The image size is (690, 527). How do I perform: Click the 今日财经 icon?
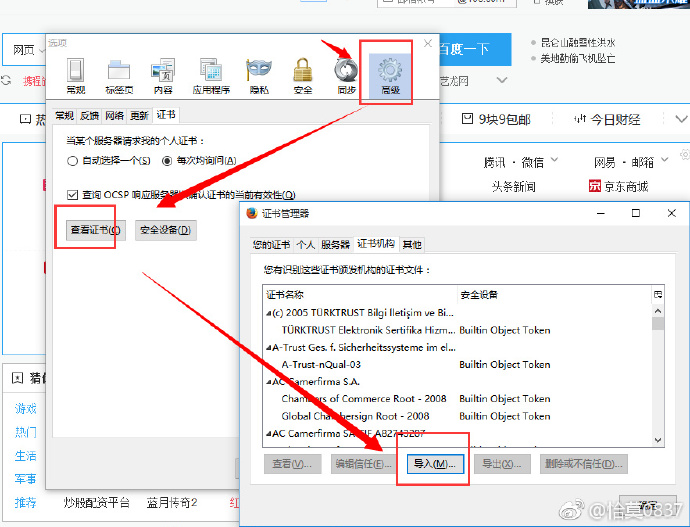tap(580, 118)
